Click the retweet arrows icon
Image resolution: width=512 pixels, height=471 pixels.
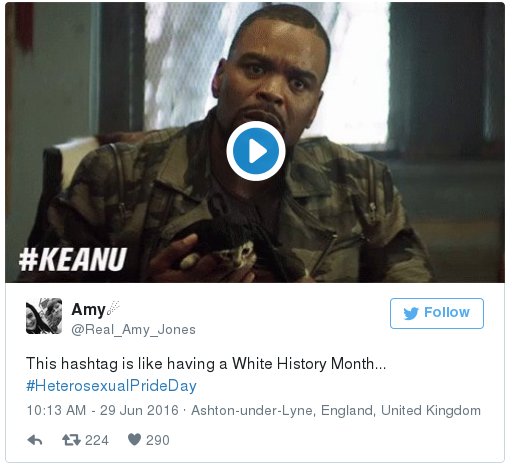tap(71, 440)
